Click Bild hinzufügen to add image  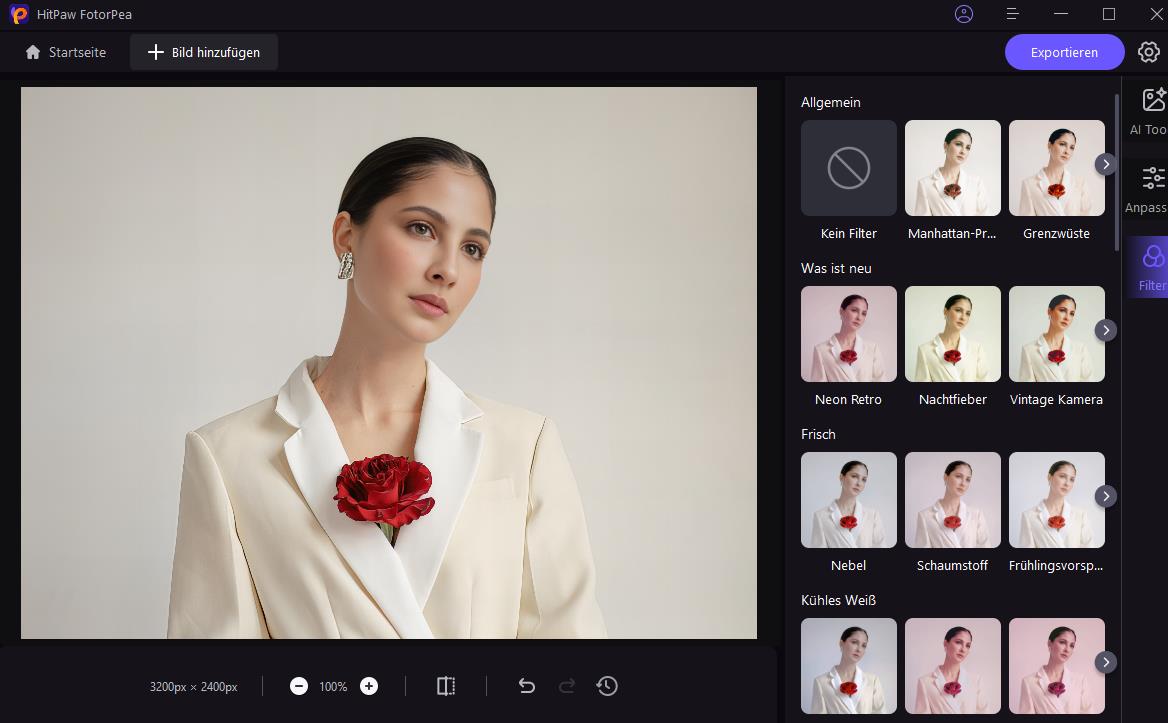(204, 52)
